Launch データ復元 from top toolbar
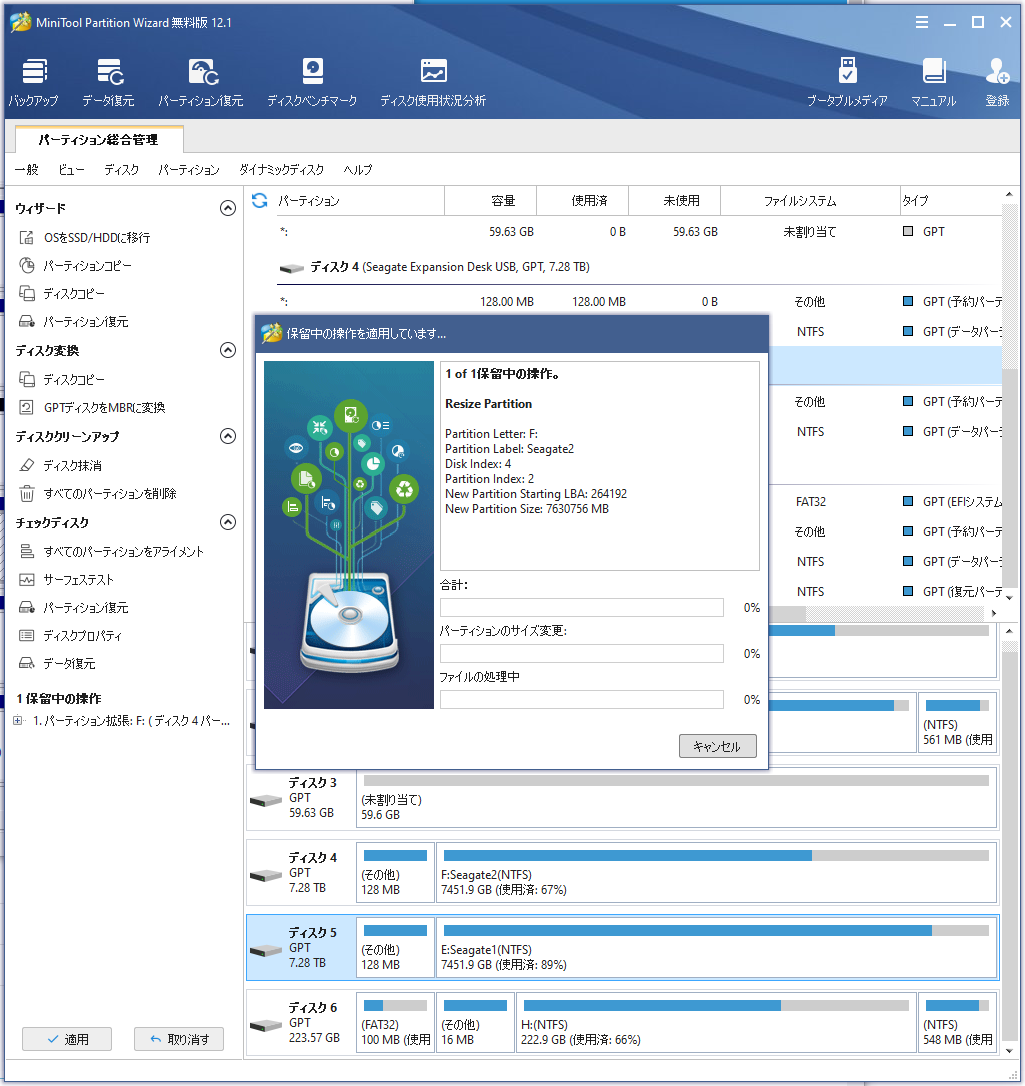Viewport: 1025px width, 1086px height. click(108, 82)
